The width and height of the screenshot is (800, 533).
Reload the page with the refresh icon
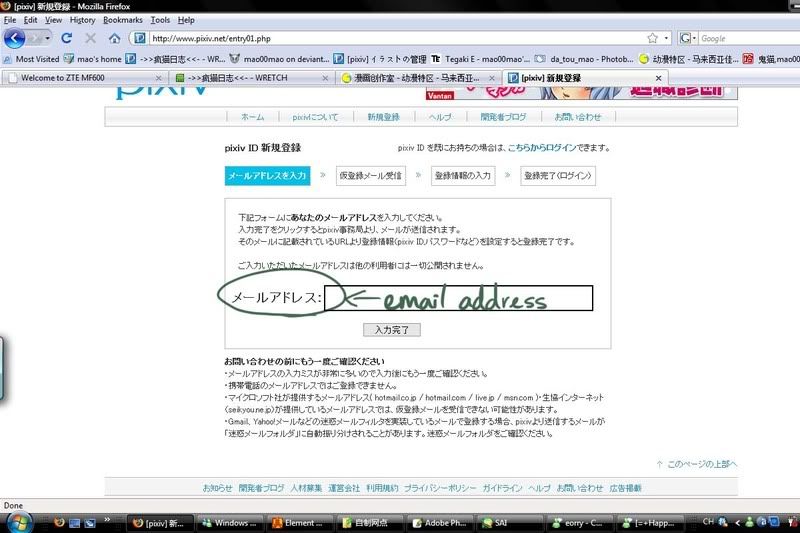tap(66, 38)
